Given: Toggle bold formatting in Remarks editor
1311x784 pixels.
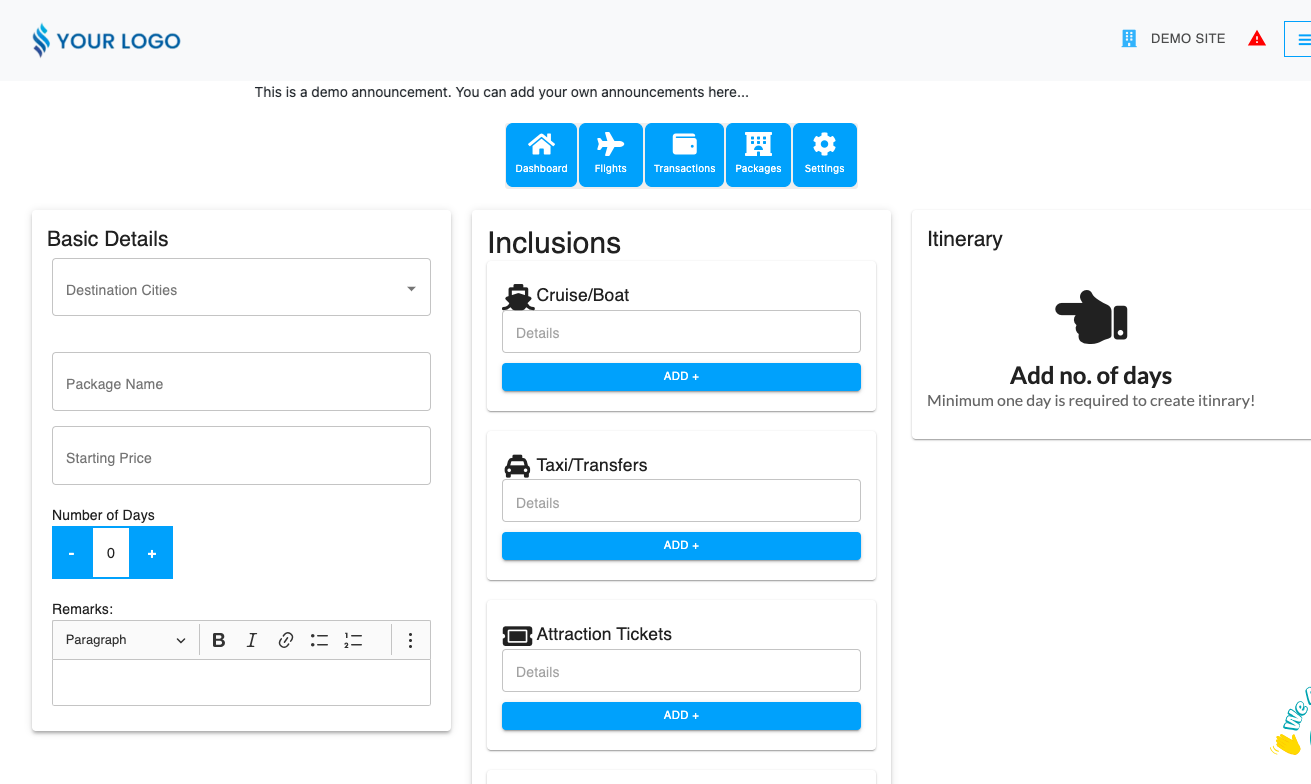Looking at the screenshot, I should pyautogui.click(x=219, y=640).
